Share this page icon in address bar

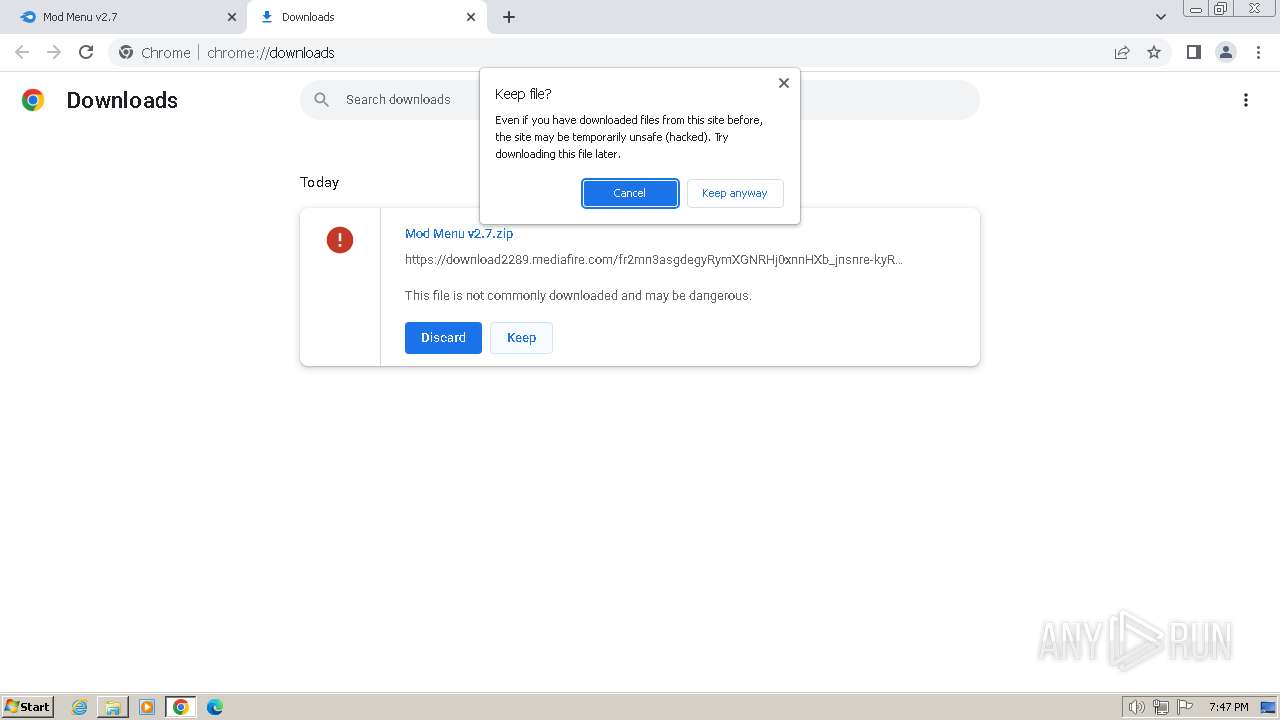1122,52
